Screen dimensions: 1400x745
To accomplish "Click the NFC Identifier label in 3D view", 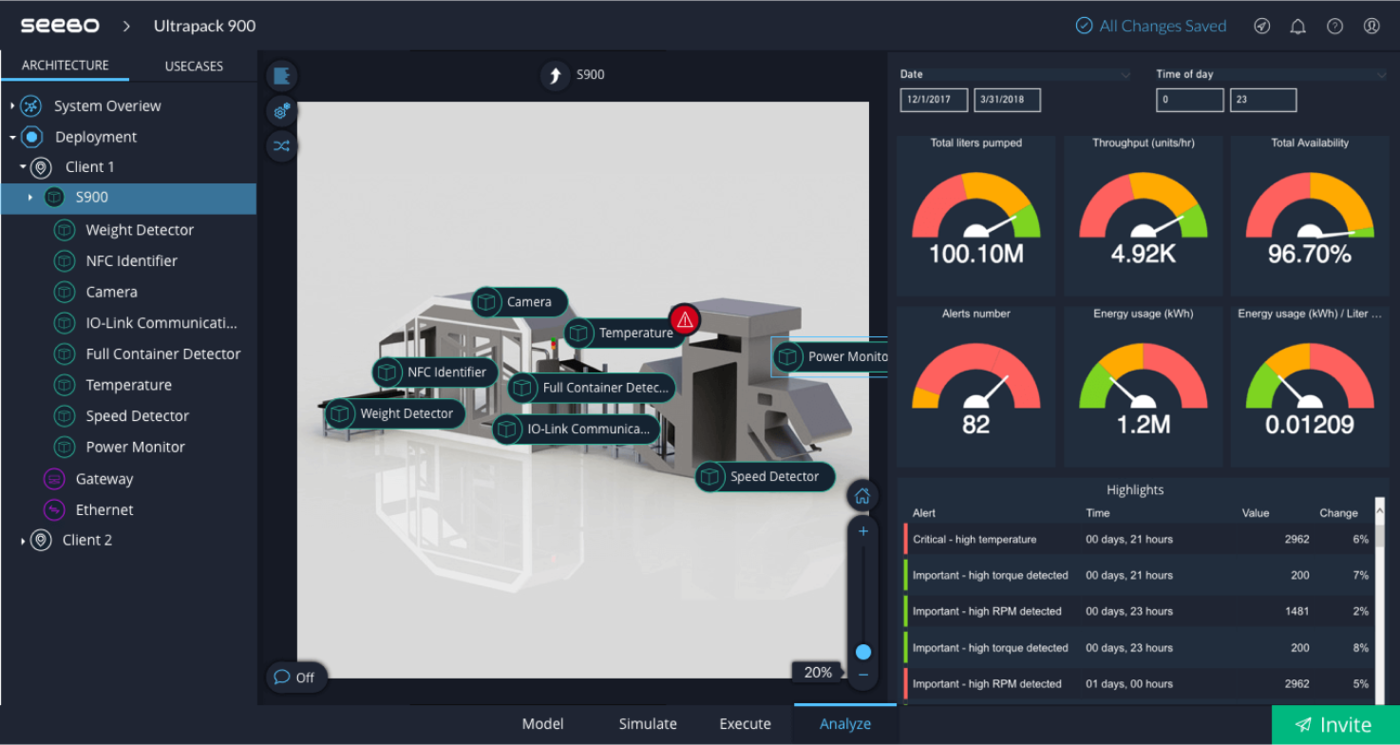I will click(435, 372).
